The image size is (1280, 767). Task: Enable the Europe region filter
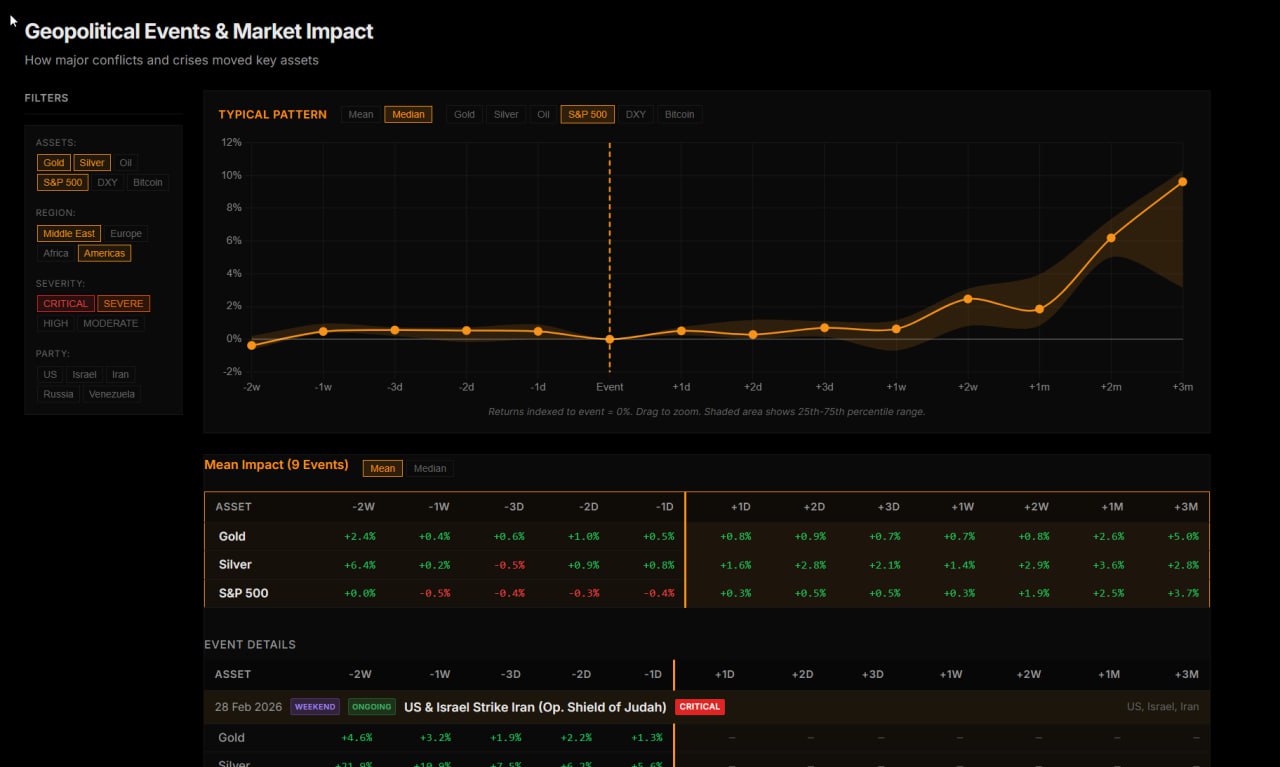click(126, 233)
